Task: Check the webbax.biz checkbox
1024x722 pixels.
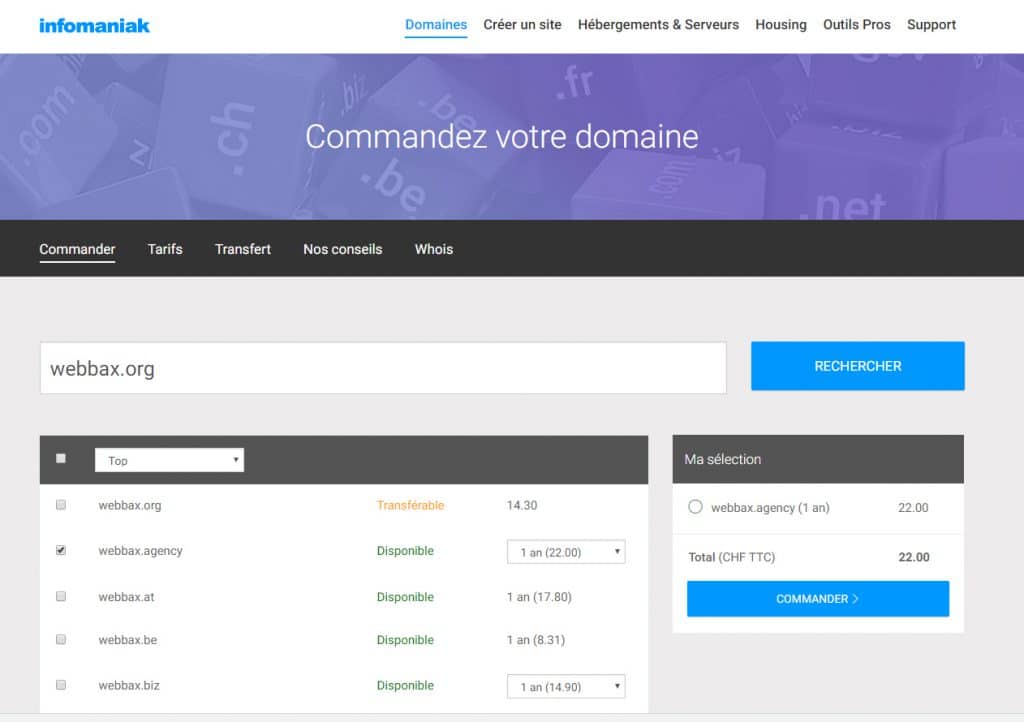Action: tap(61, 685)
